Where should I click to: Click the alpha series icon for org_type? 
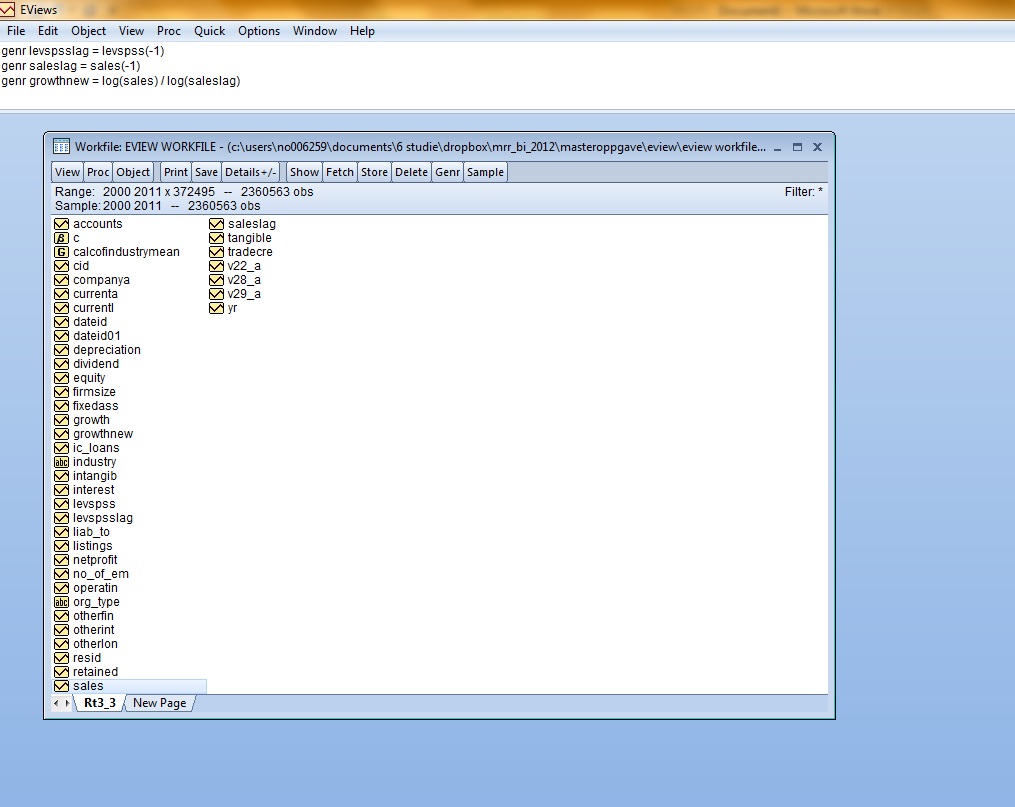point(61,602)
